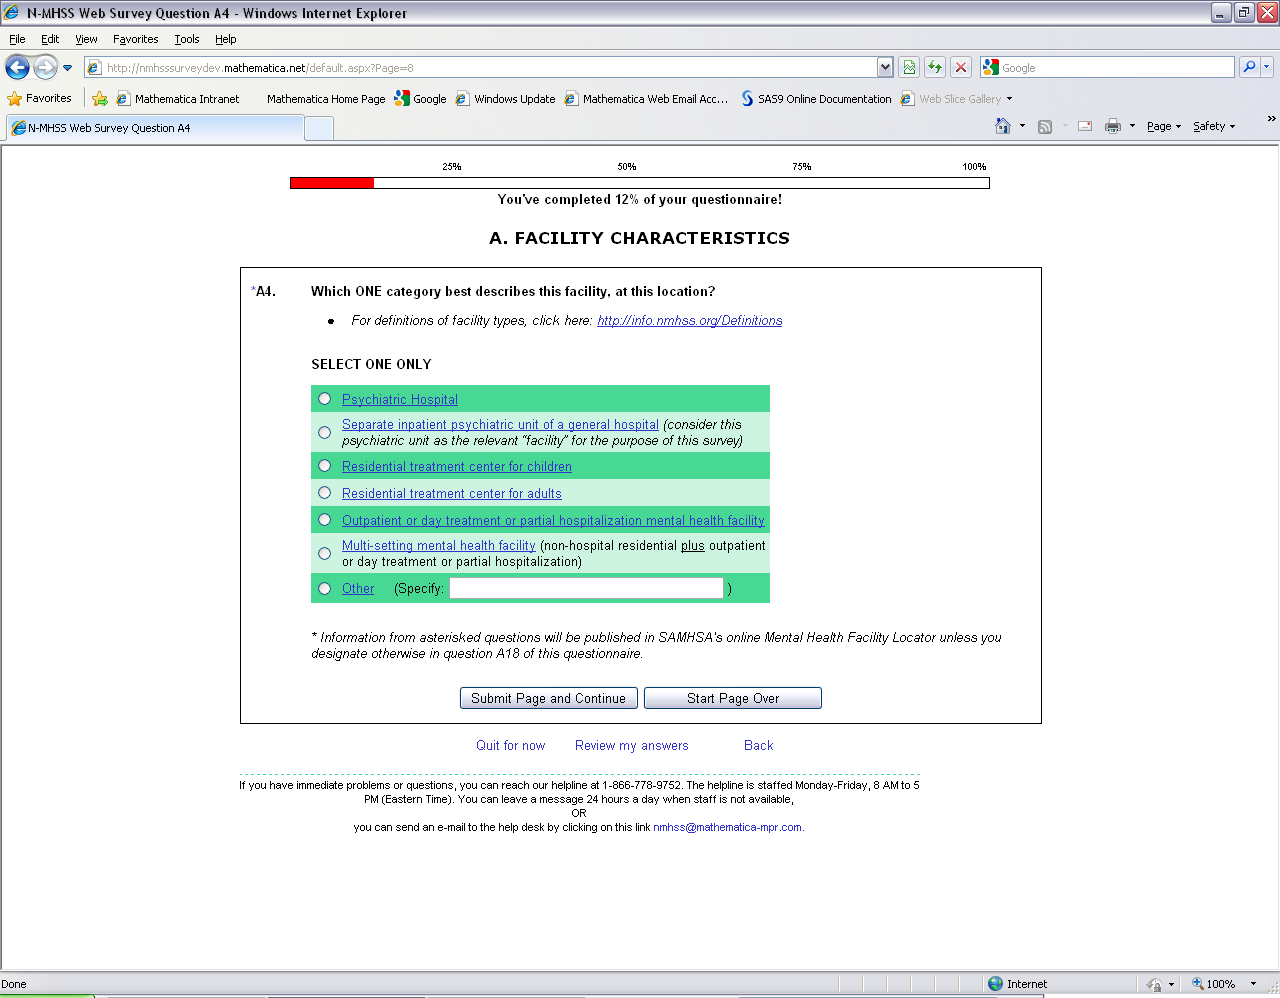Click the Quit for now link
Viewport: 1280px width, 998px height.
click(510, 745)
